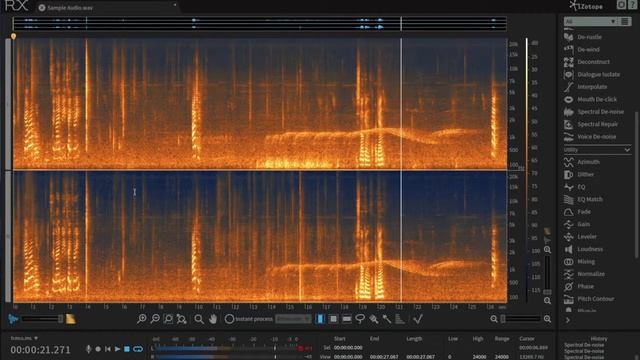Open the Normalize module
This screenshot has width=640, height=360.
click(585, 274)
